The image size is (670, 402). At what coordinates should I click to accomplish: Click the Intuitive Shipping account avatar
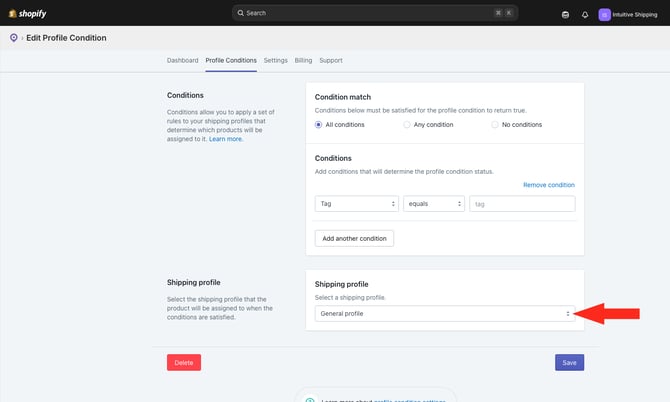(x=604, y=15)
